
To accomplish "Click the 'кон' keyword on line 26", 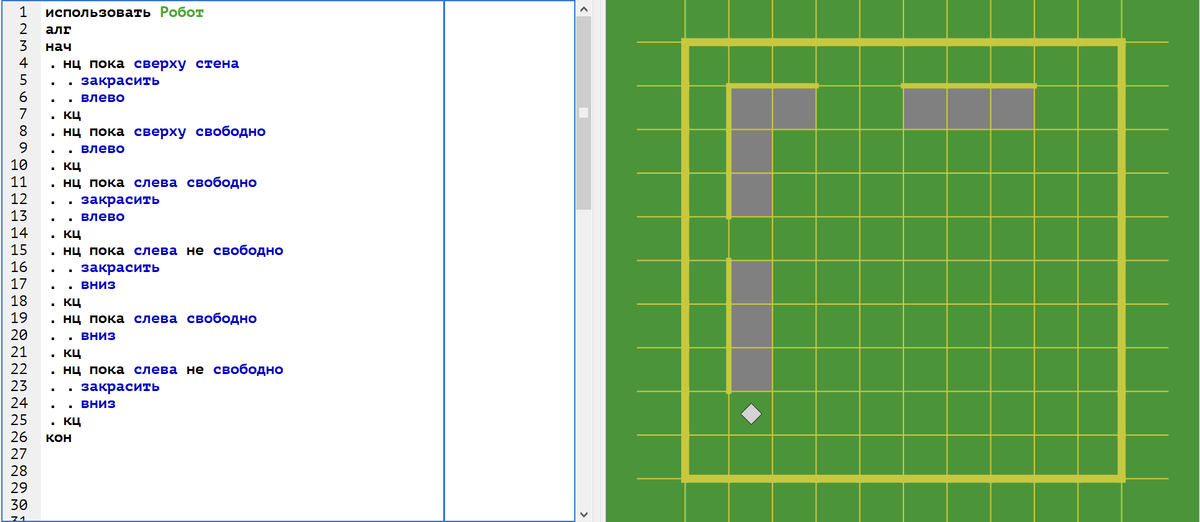I will [x=58, y=437].
